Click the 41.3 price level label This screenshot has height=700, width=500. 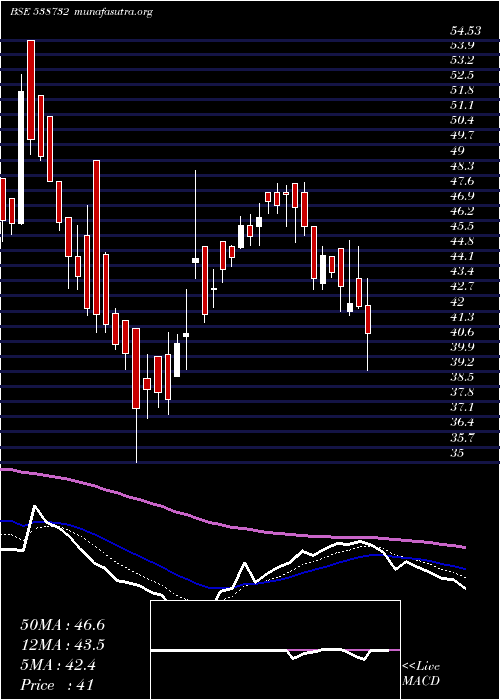462,317
